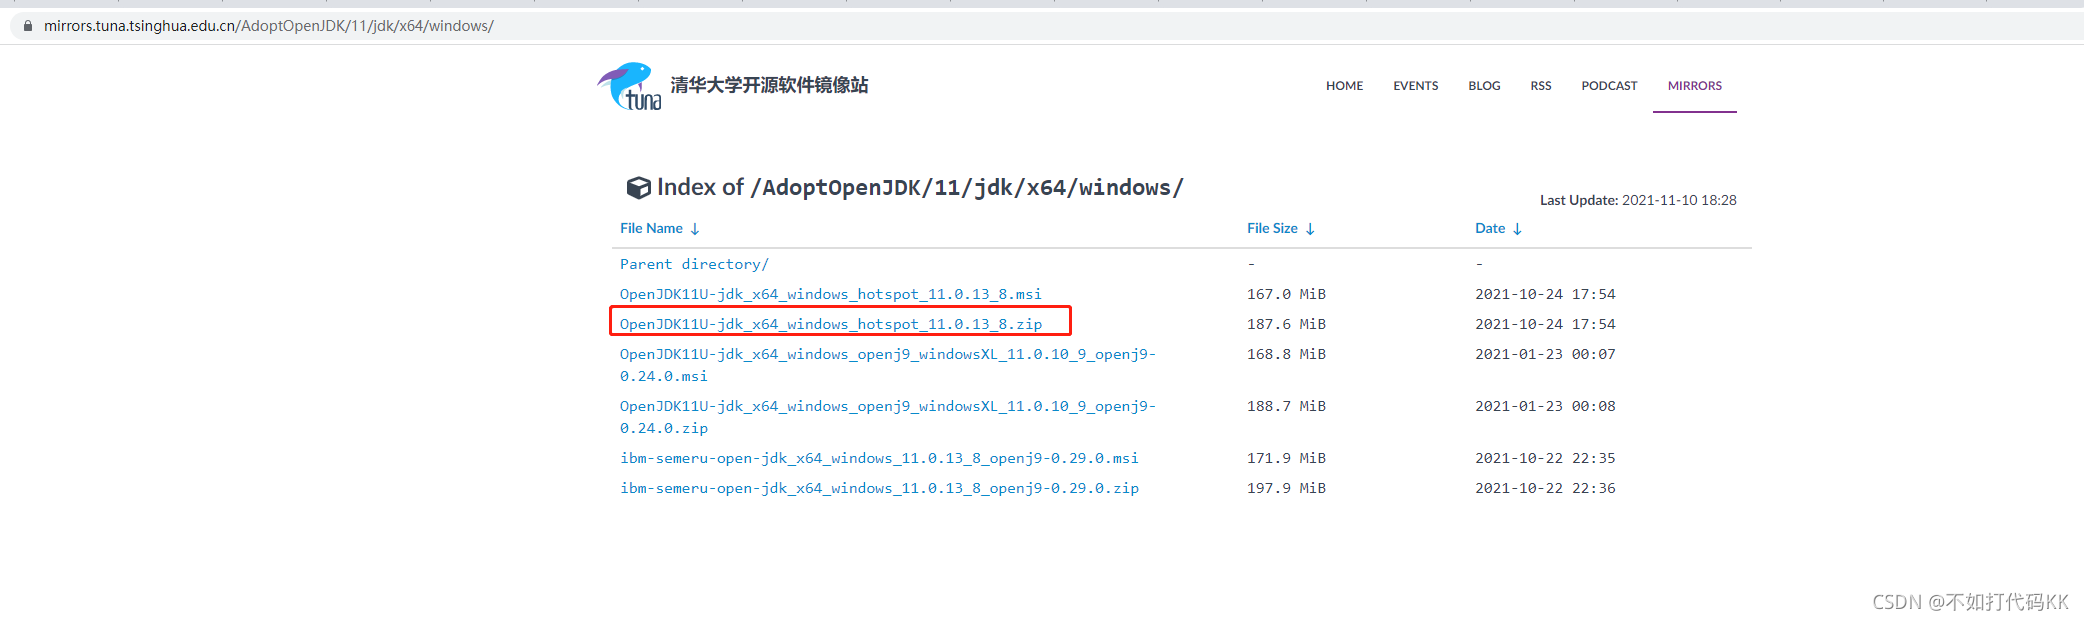The height and width of the screenshot is (620, 2084).
Task: Select the 197.9 MiB file size text
Action: 1286,488
